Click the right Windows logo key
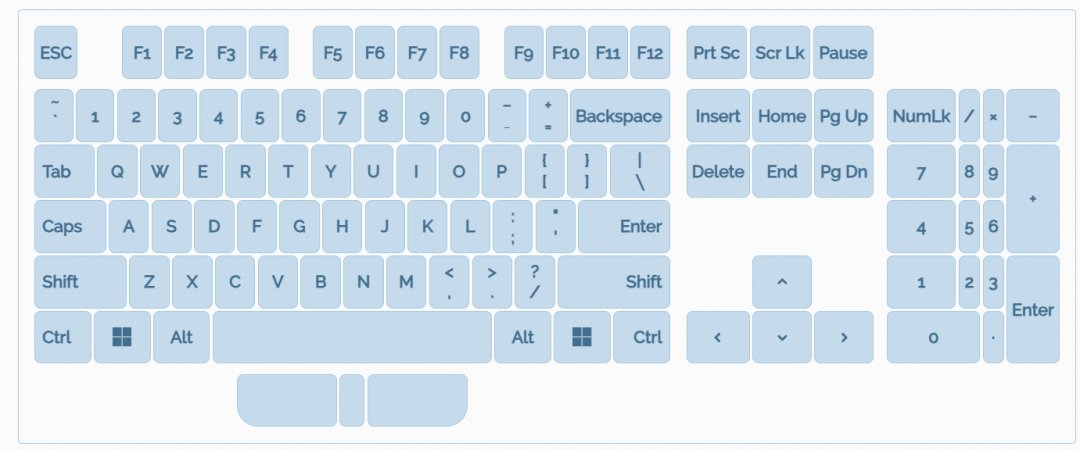The width and height of the screenshot is (1080, 450). click(582, 337)
